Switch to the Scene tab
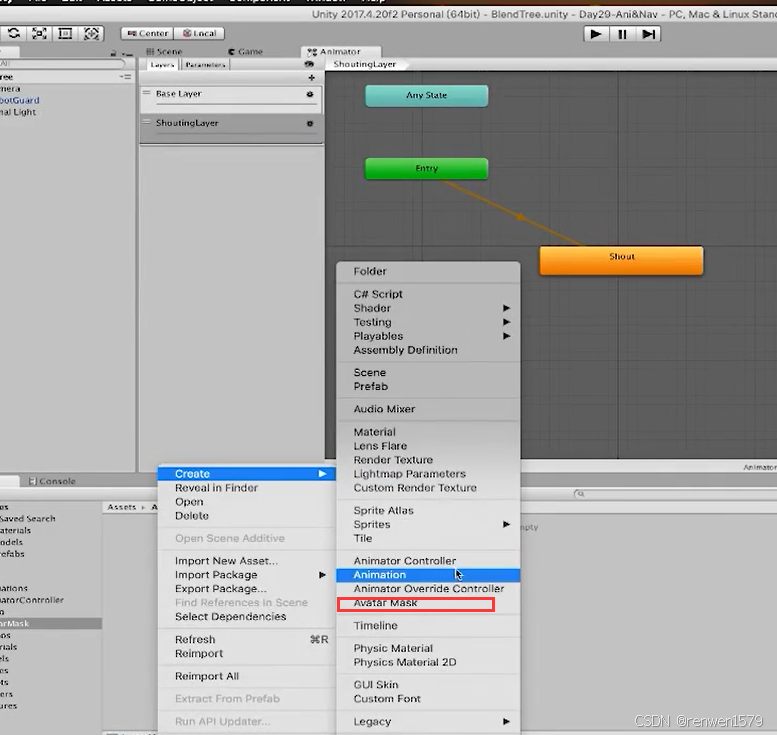This screenshot has width=777, height=735. point(165,52)
